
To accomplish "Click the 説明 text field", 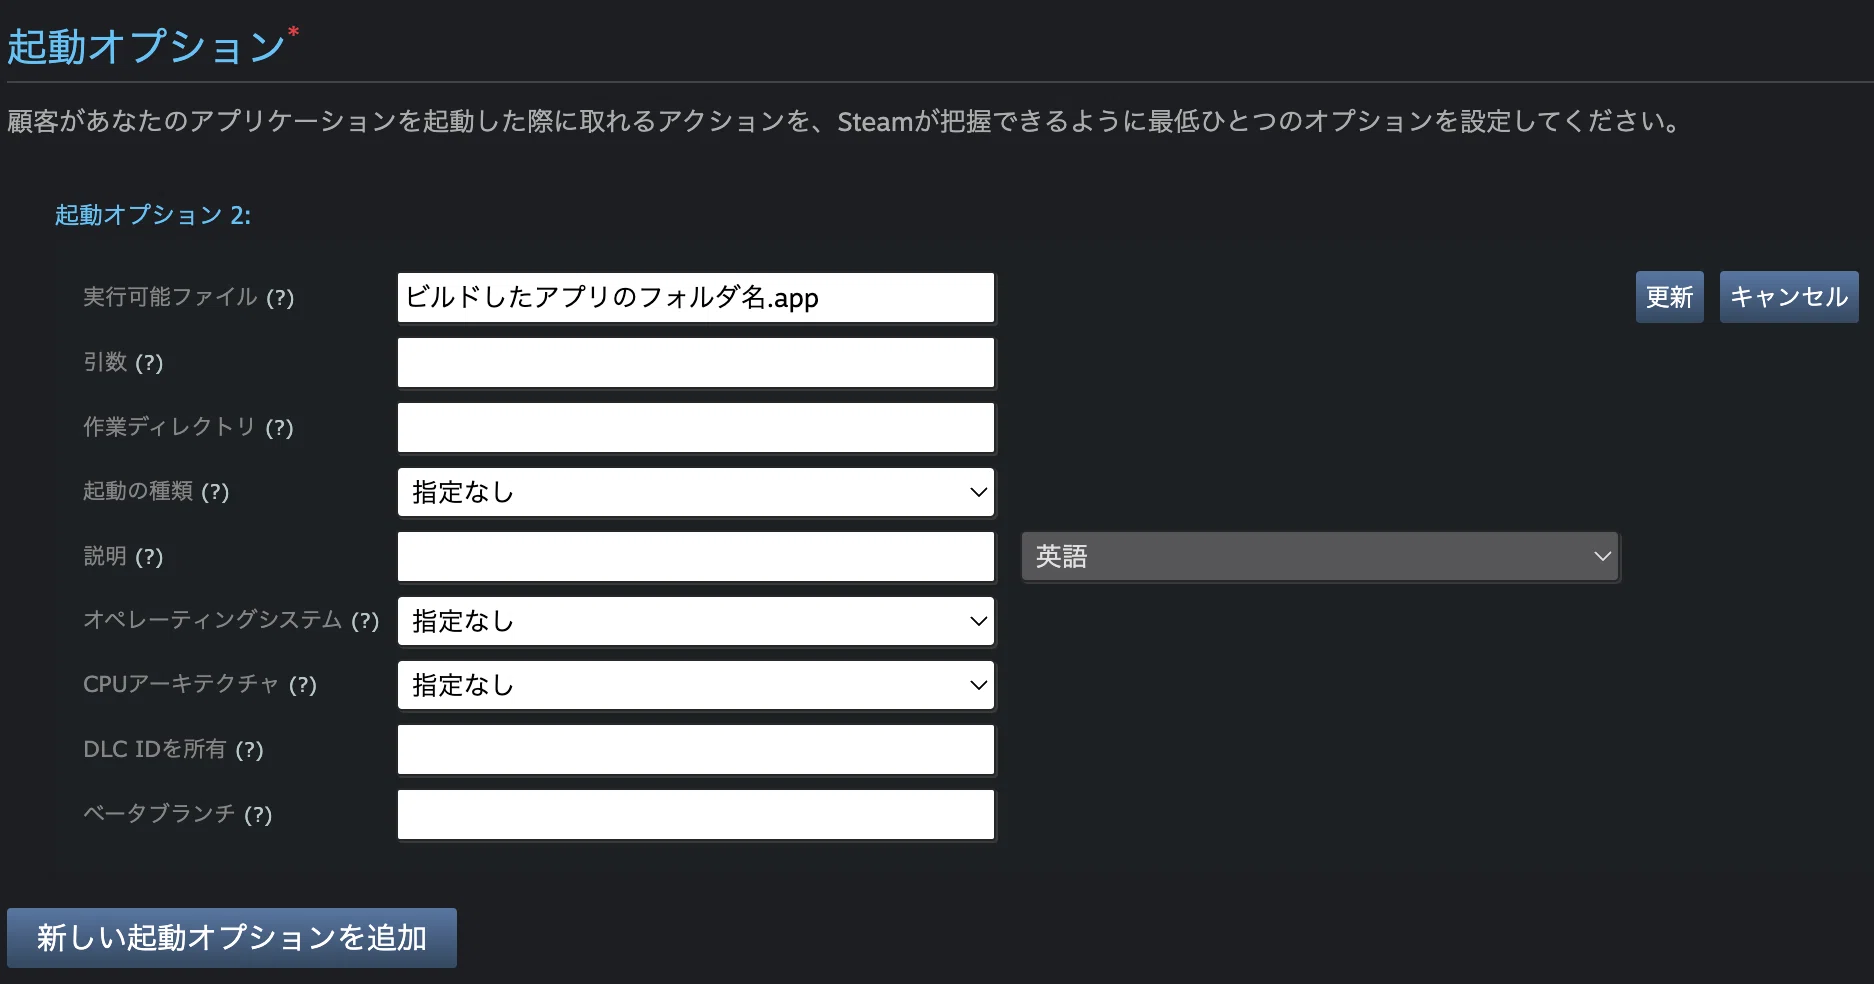I will pos(696,556).
